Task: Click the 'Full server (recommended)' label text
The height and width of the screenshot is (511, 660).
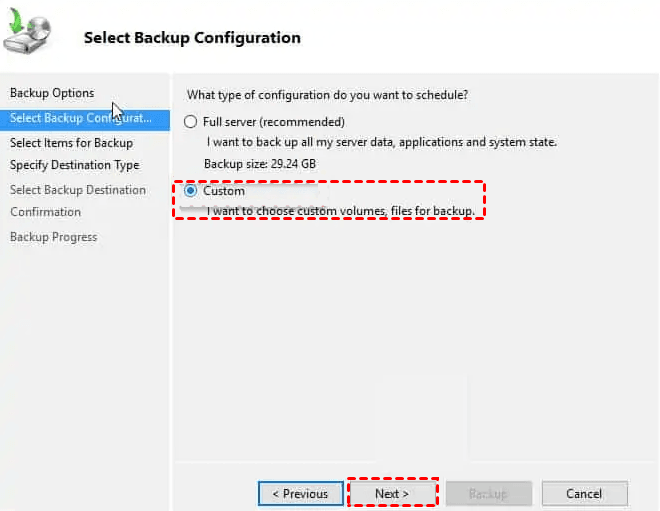Action: [x=274, y=122]
